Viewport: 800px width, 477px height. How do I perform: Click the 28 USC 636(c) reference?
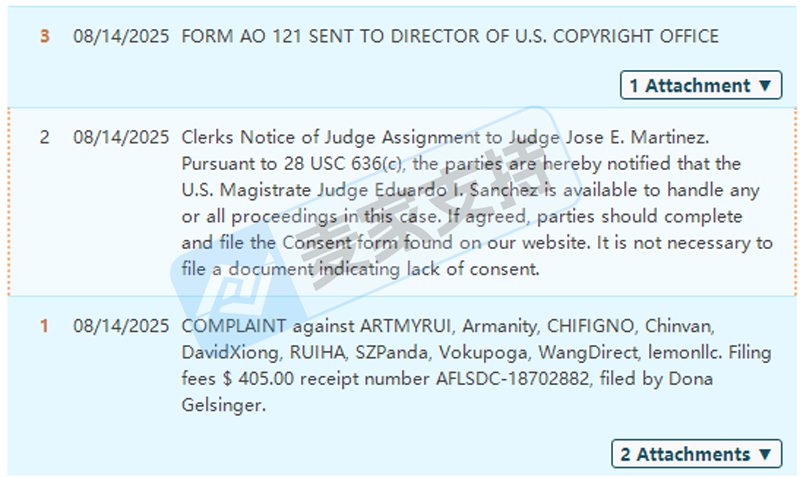coord(343,164)
